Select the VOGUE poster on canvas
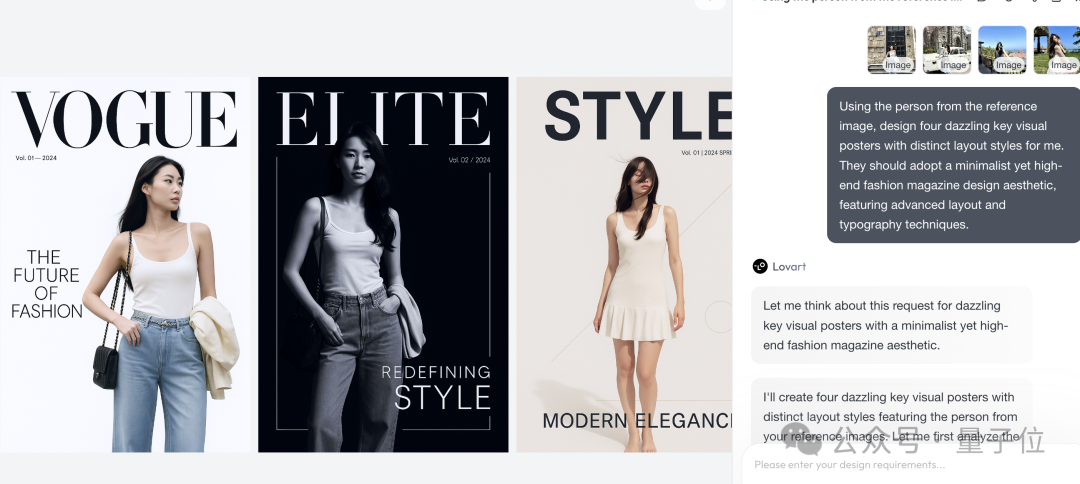Image resolution: width=1080 pixels, height=484 pixels. [125, 264]
